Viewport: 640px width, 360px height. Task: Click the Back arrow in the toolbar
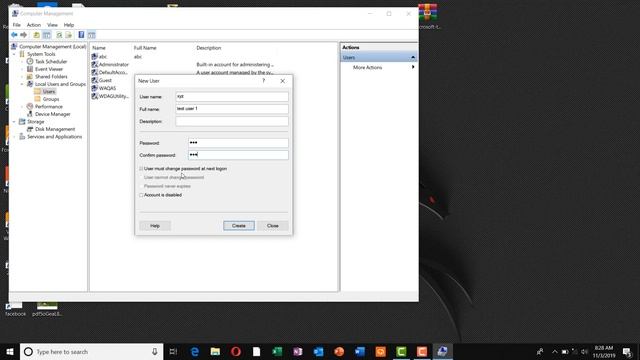point(14,35)
